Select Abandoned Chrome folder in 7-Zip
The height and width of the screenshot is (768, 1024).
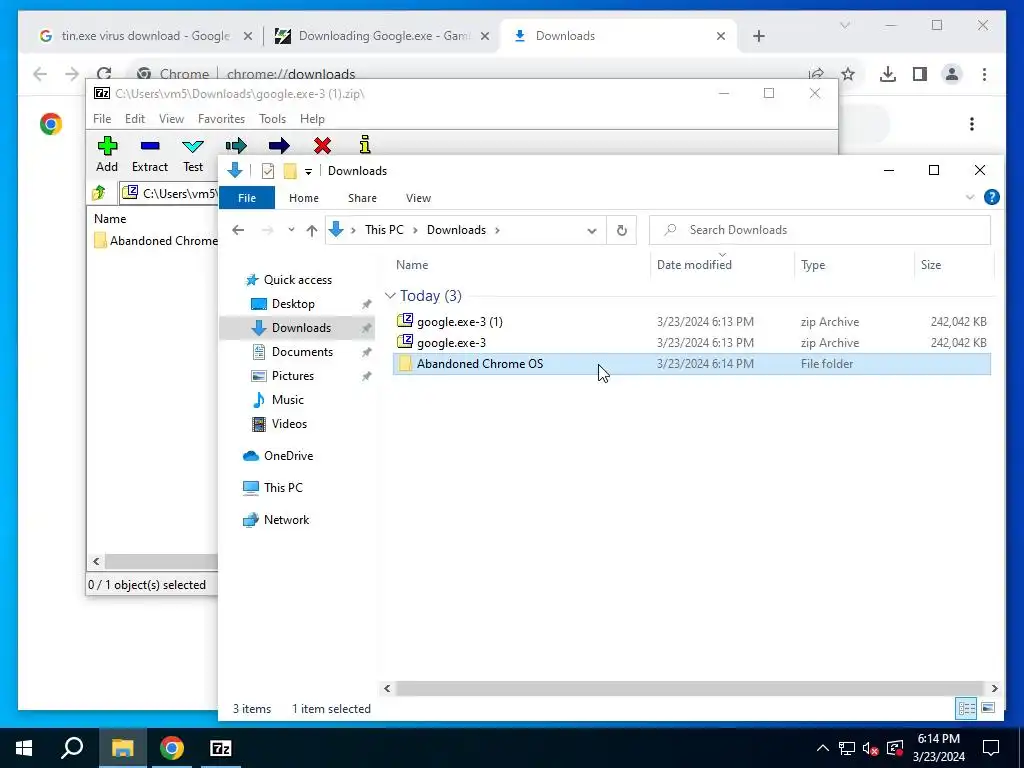[x=155, y=240]
